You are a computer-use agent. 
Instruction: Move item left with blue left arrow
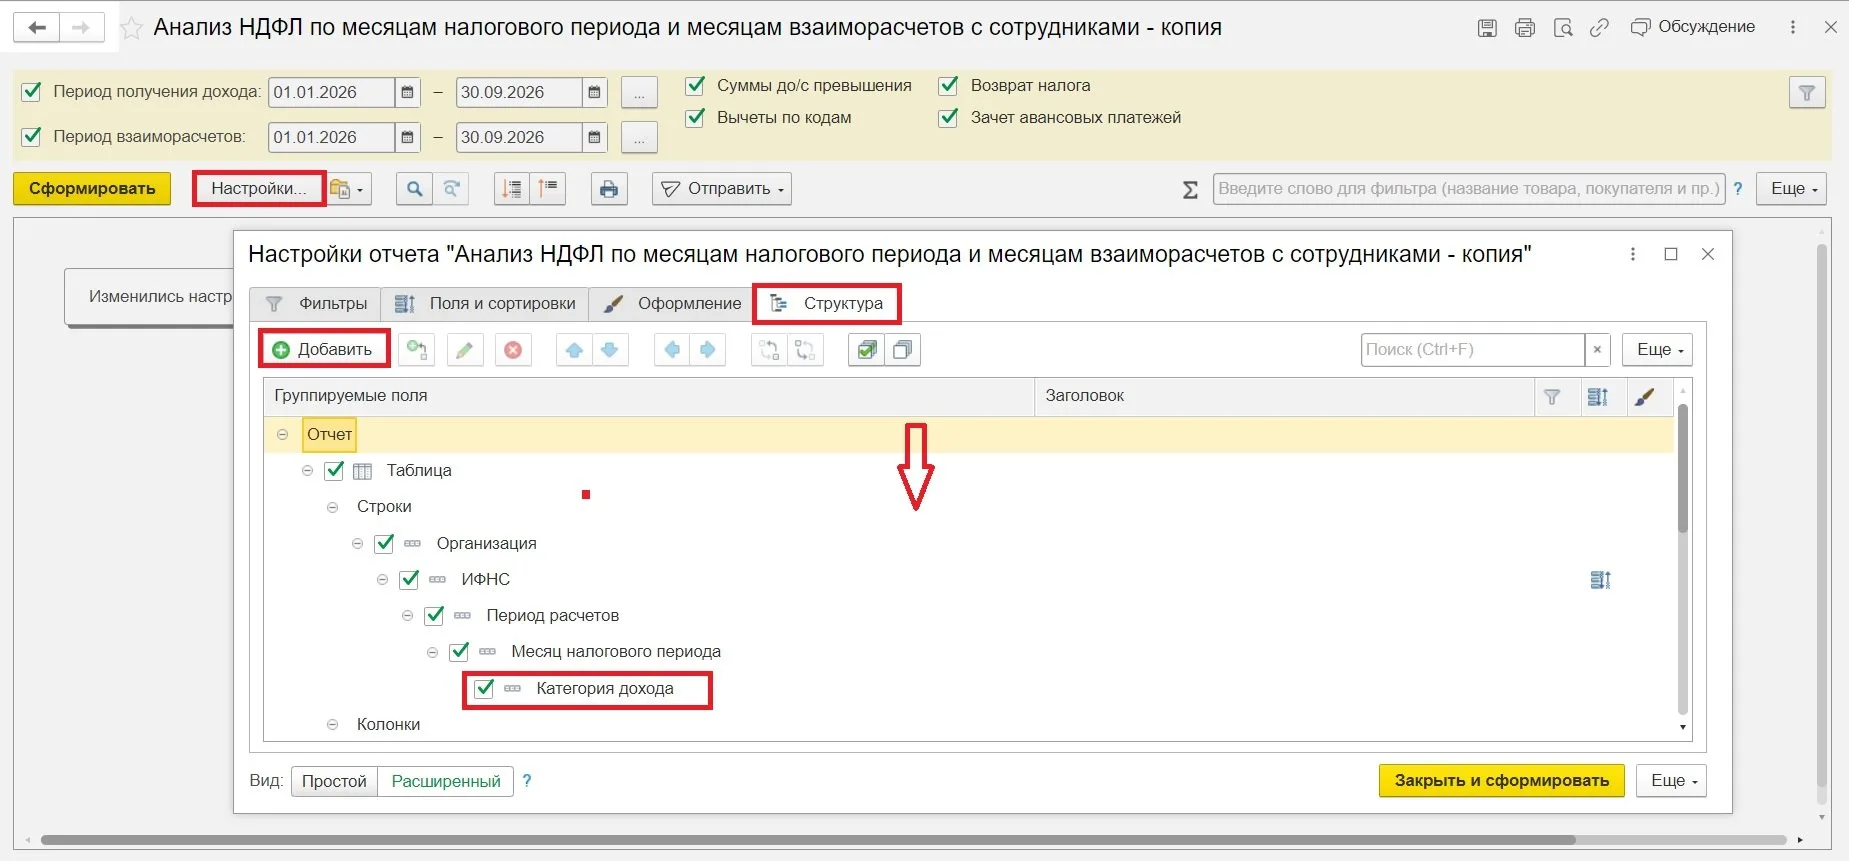672,350
